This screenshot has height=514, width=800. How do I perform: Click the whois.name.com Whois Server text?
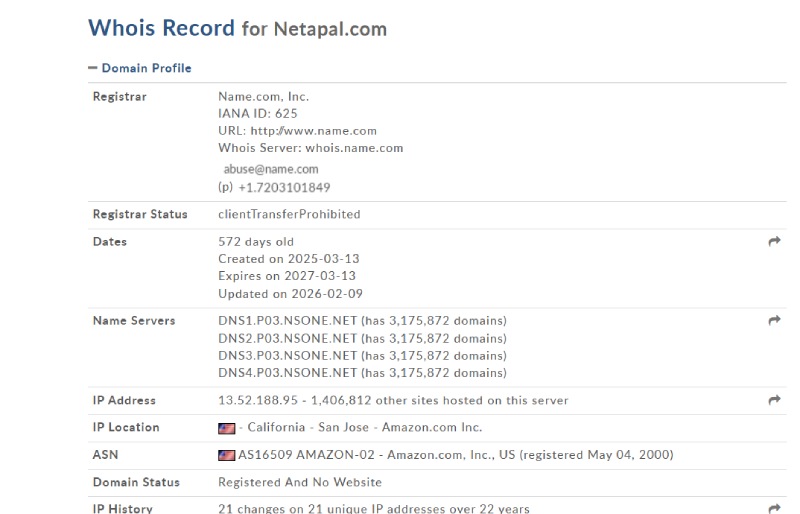(354, 148)
